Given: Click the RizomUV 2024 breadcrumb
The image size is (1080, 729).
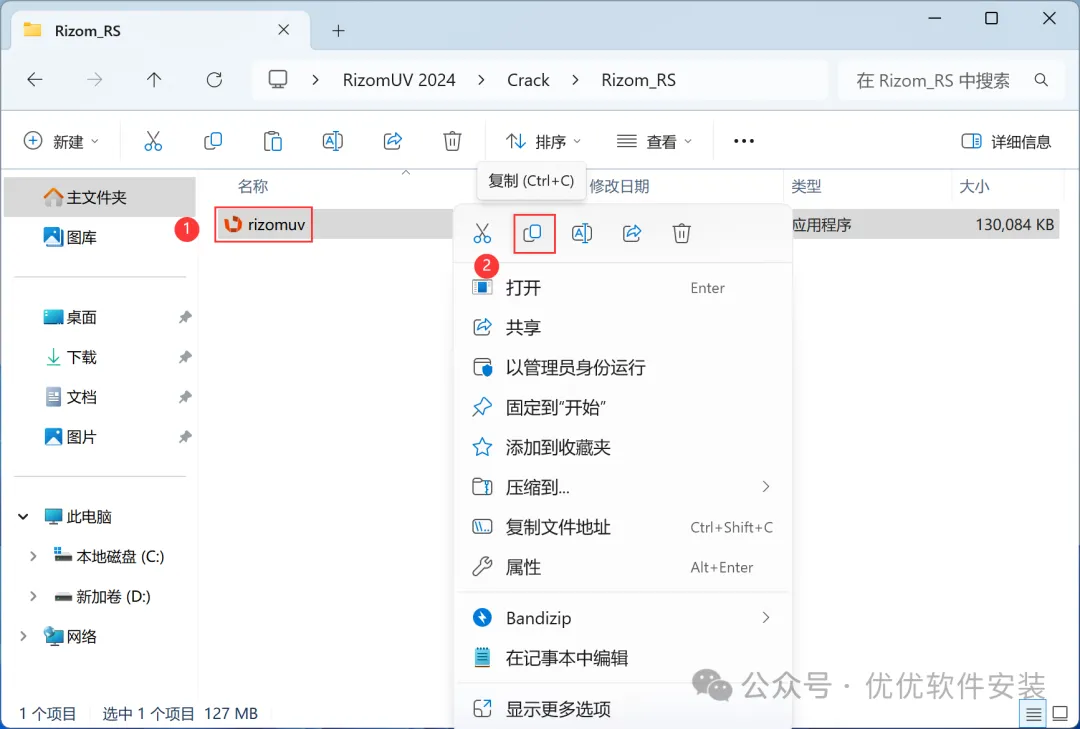Looking at the screenshot, I should pyautogui.click(x=399, y=80).
